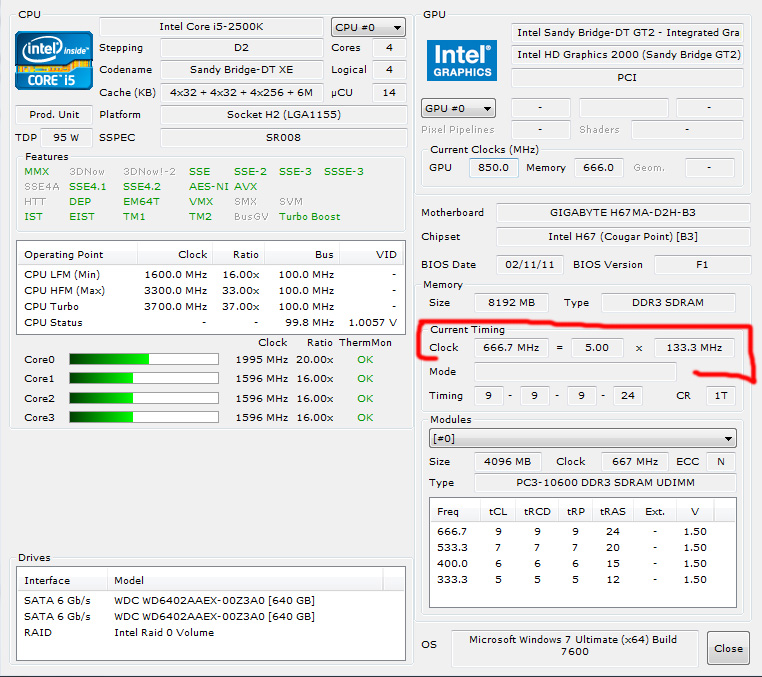Select the 333.3 frequency timing row

[583, 580]
